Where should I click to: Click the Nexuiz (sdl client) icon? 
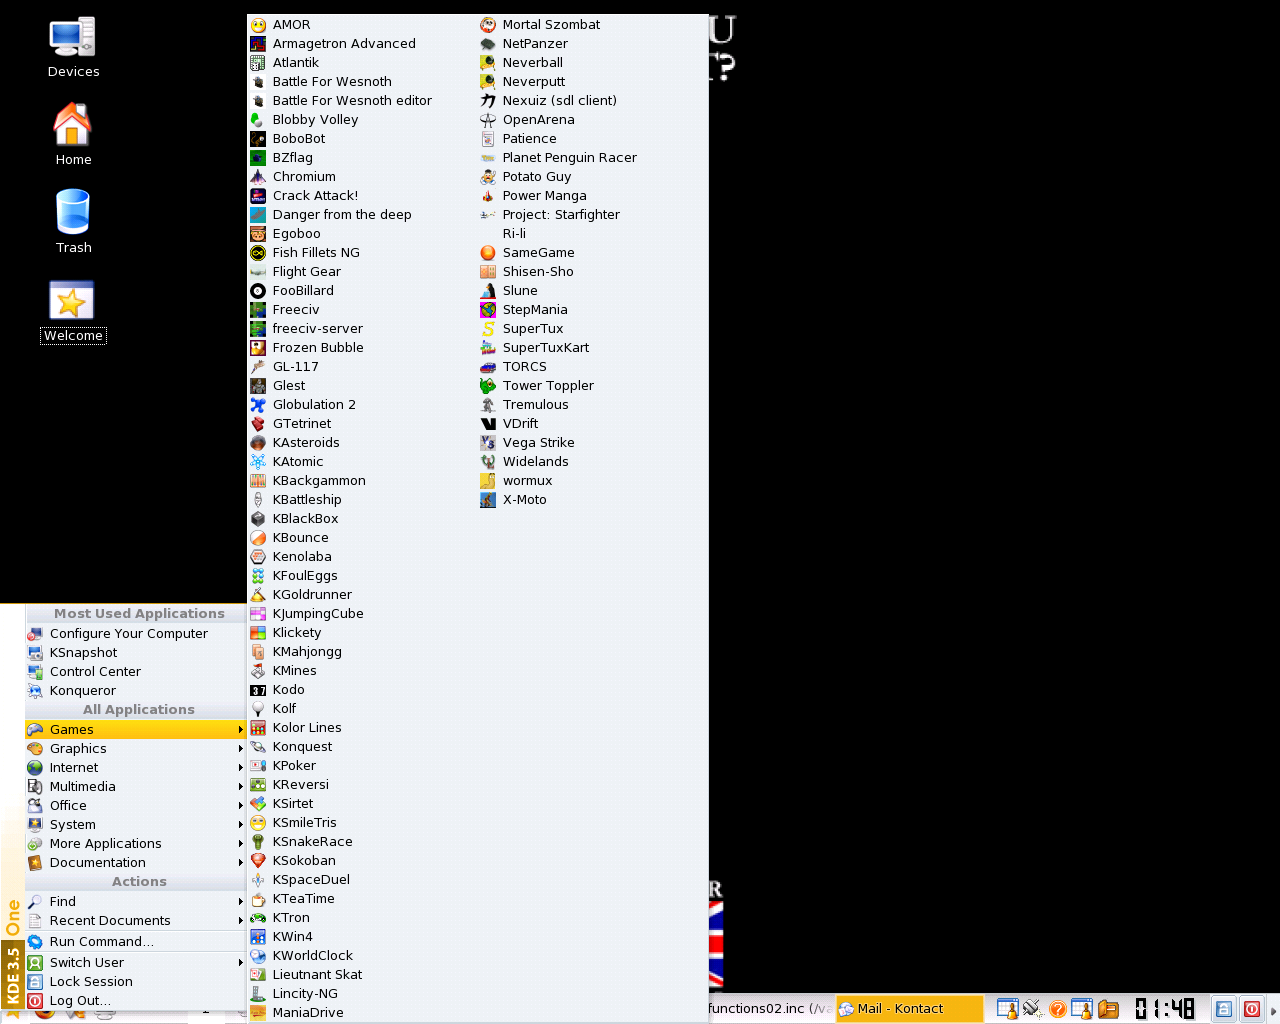[x=488, y=101]
